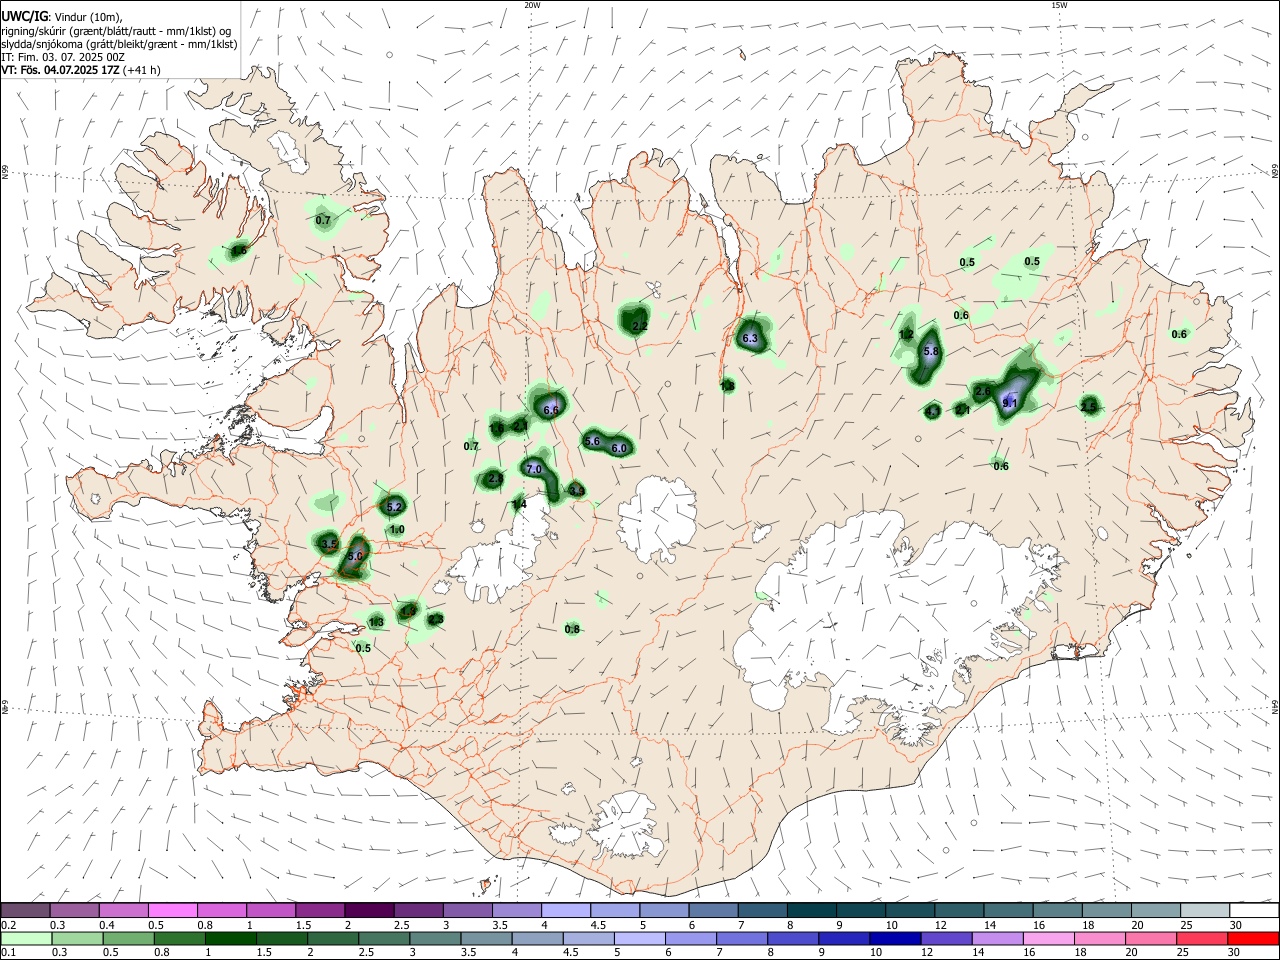Click the 6.6 rainfall value label

tap(551, 410)
